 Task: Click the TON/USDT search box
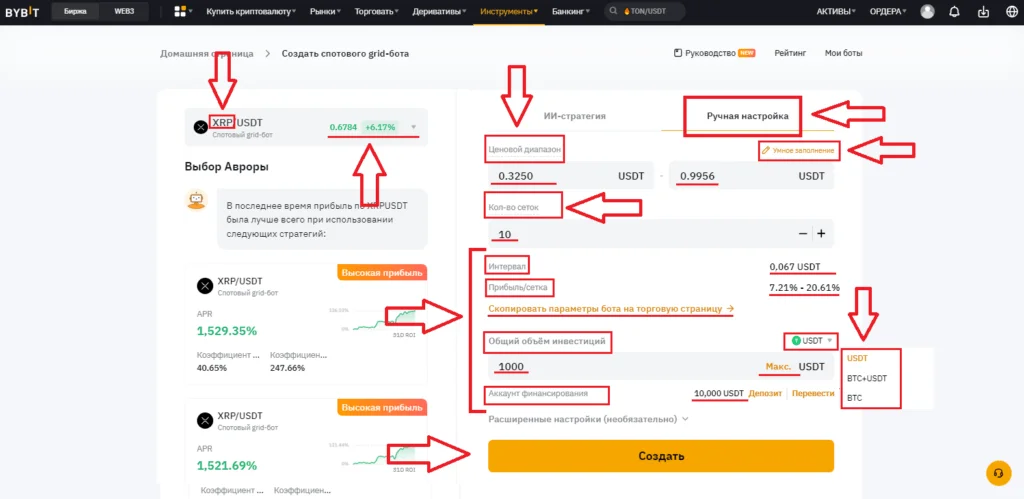(645, 11)
